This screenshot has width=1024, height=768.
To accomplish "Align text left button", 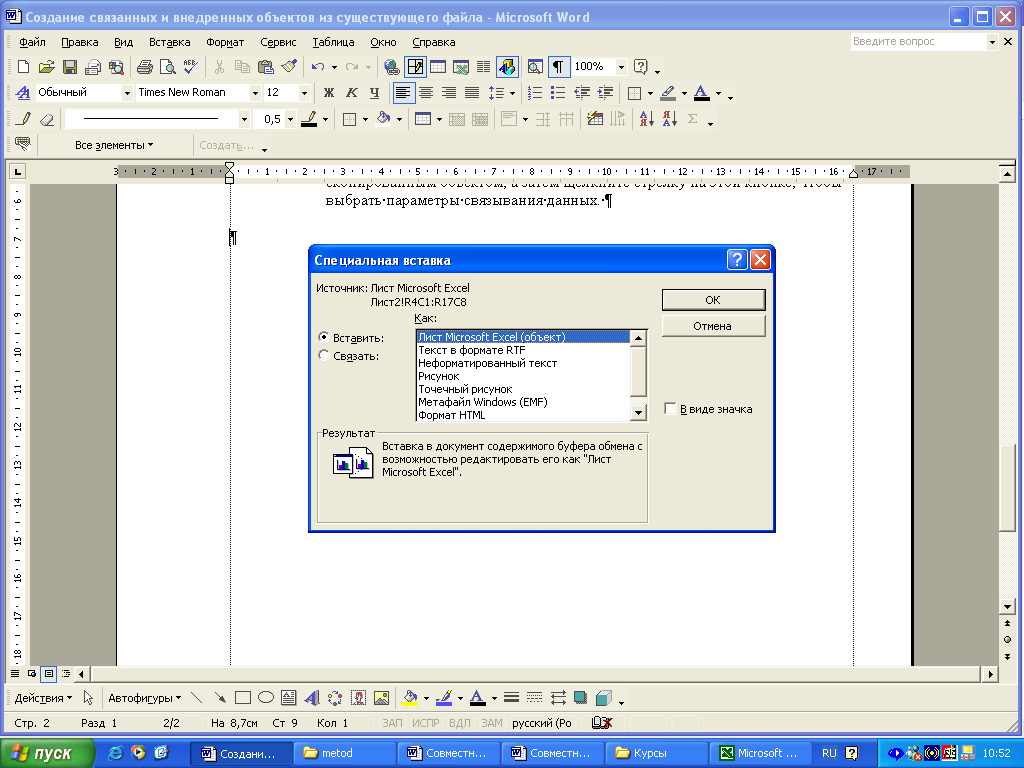I will [x=404, y=93].
